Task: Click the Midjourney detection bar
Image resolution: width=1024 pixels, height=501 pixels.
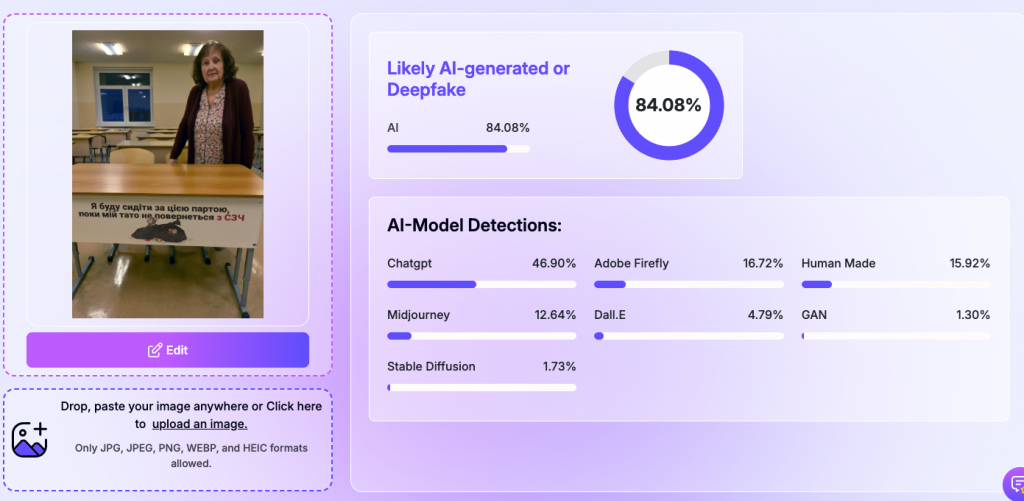Action: pos(481,336)
